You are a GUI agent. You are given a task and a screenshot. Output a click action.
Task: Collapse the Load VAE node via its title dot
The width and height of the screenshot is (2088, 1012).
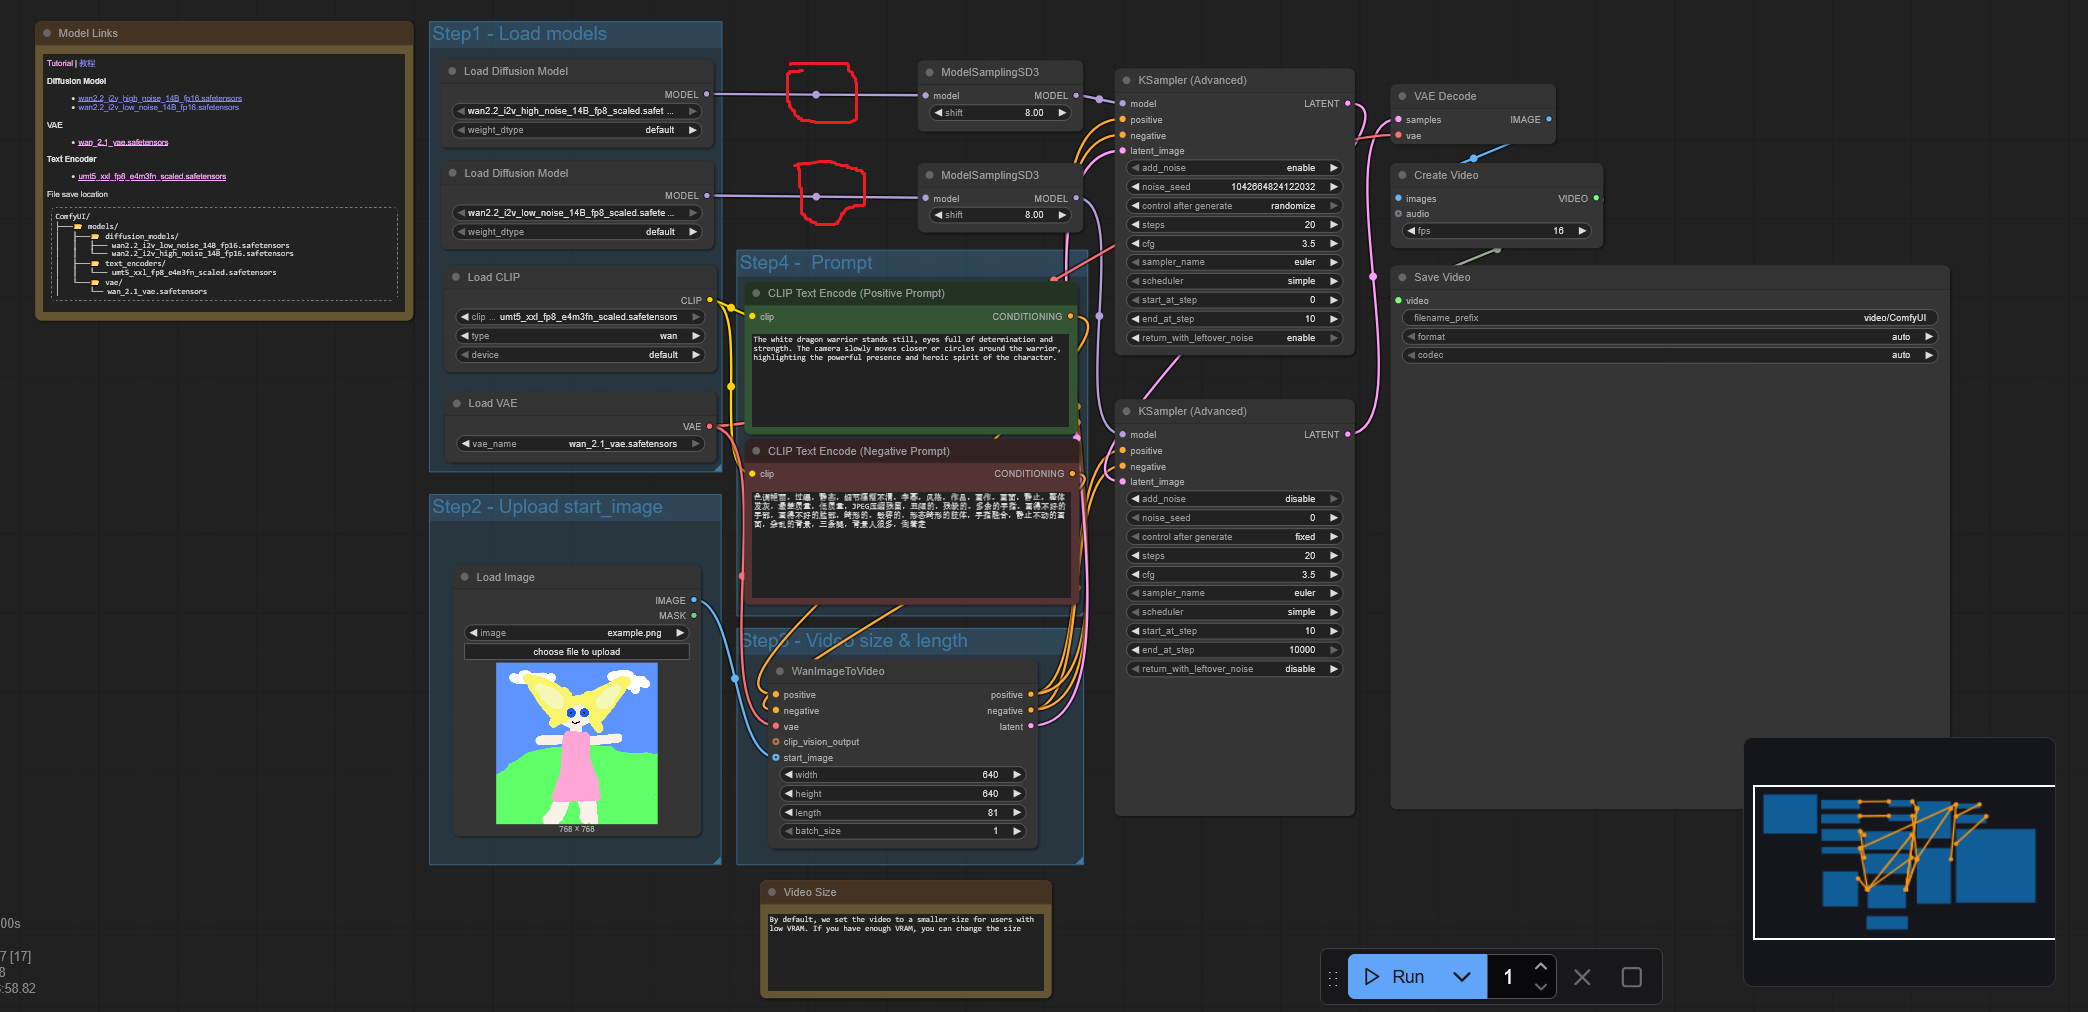click(455, 403)
